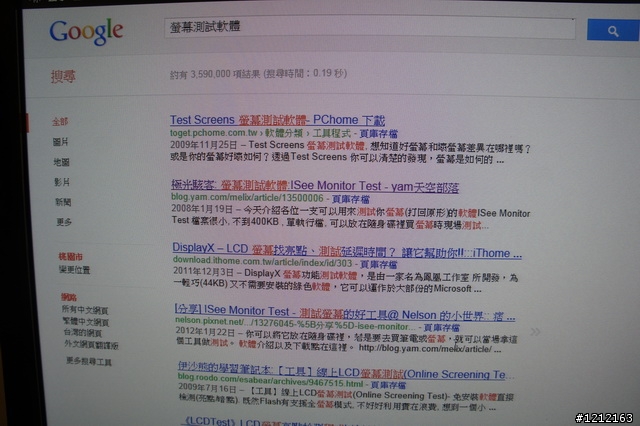This screenshot has height=426, width=640.
Task: Open 頁庫存檔 for blog.roodo.com result
Action: pyautogui.click(x=388, y=385)
